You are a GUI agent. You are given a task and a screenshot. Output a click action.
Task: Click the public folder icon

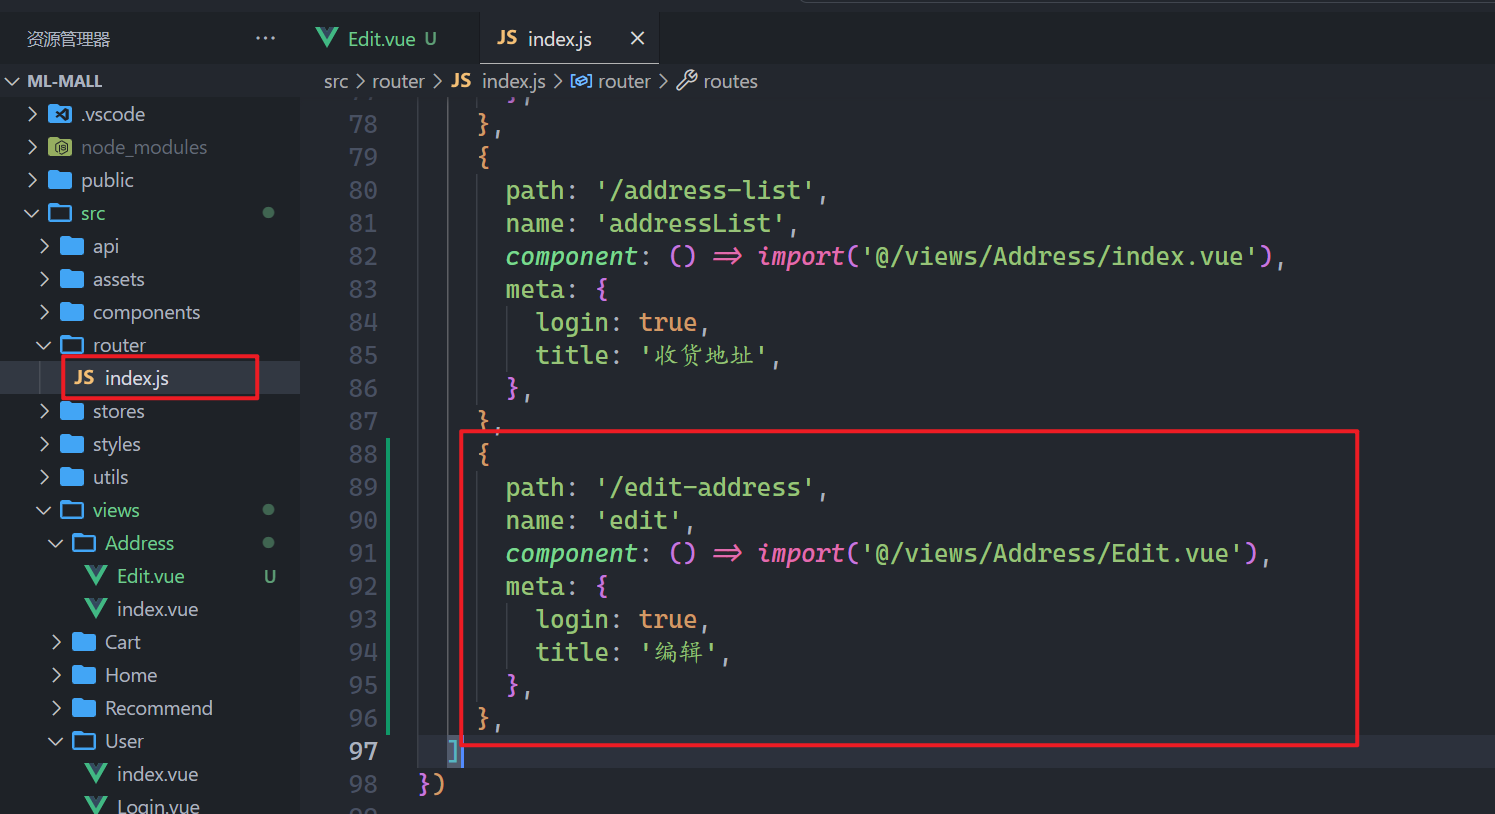point(60,180)
